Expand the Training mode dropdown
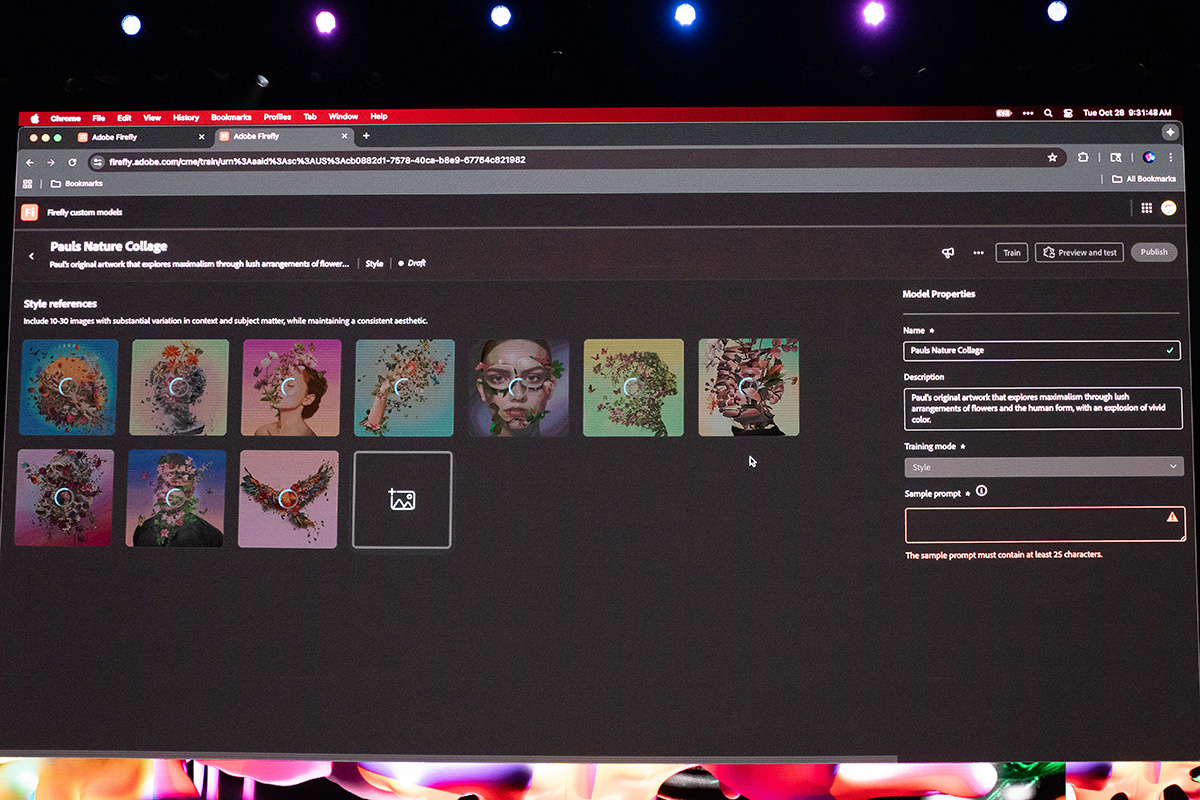 (x=1043, y=467)
